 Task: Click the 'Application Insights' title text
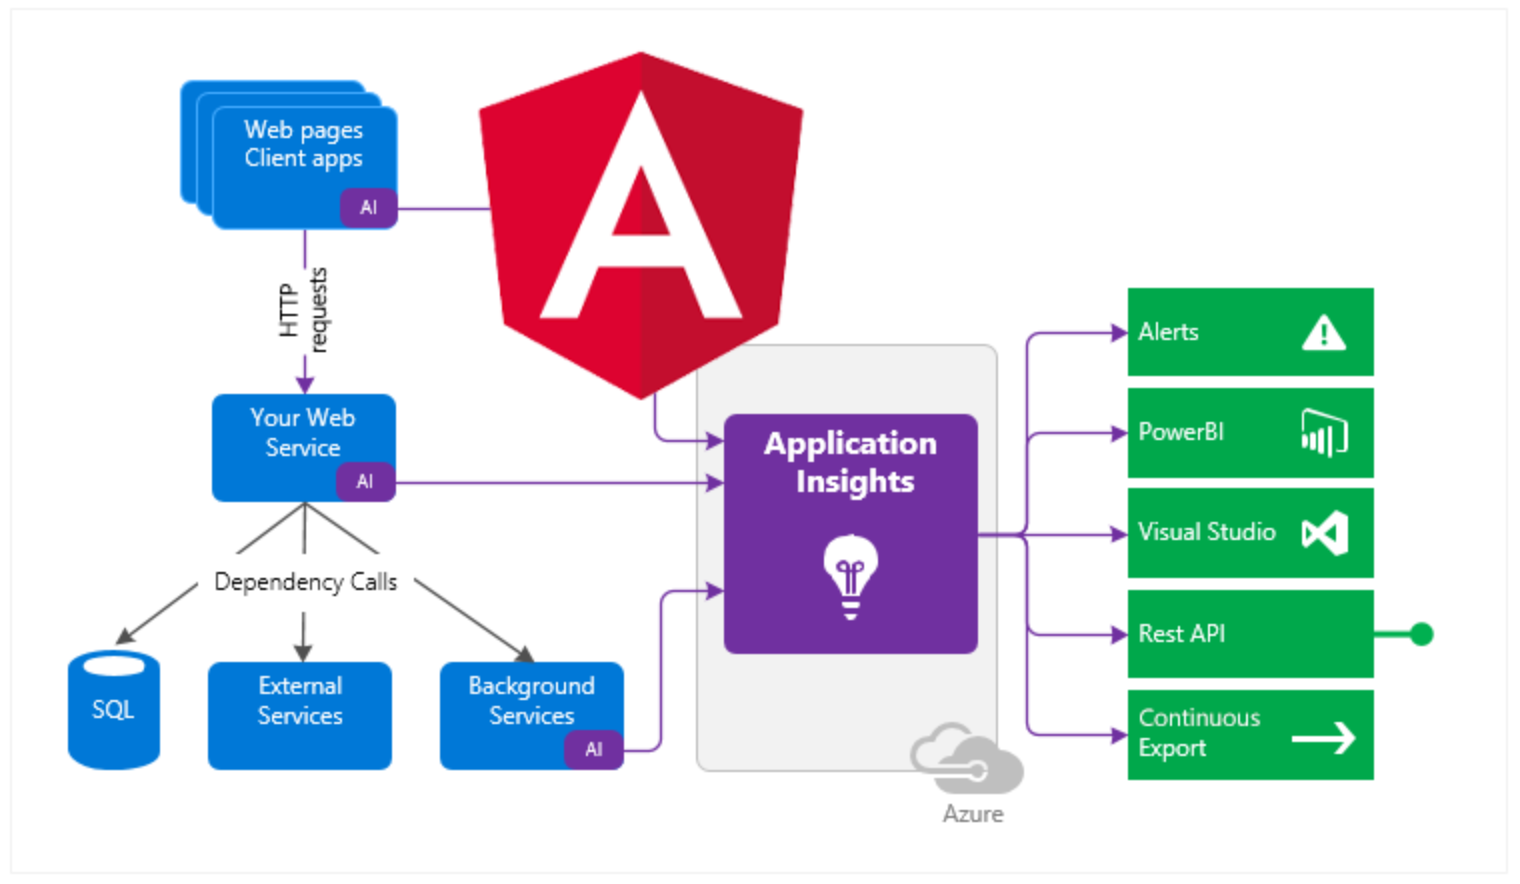(851, 462)
